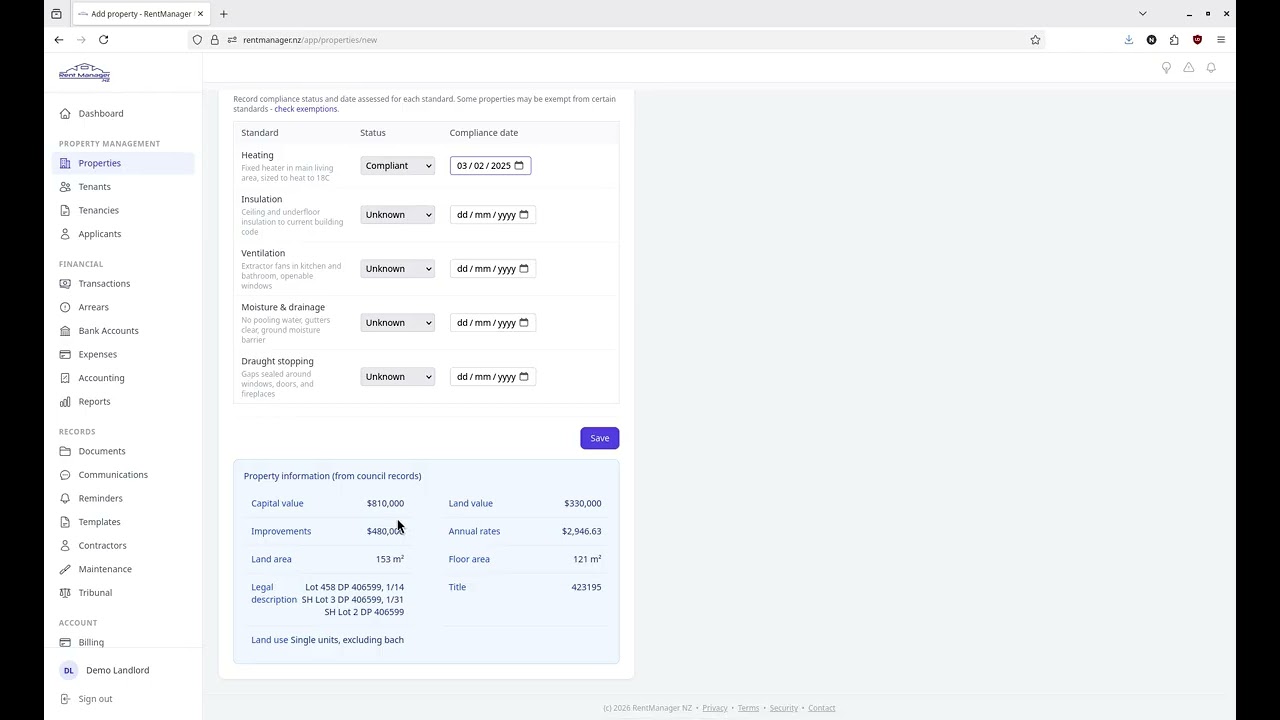Screen dimensions: 1280x720
Task: Click the Documents sidebar icon
Action: point(66,451)
